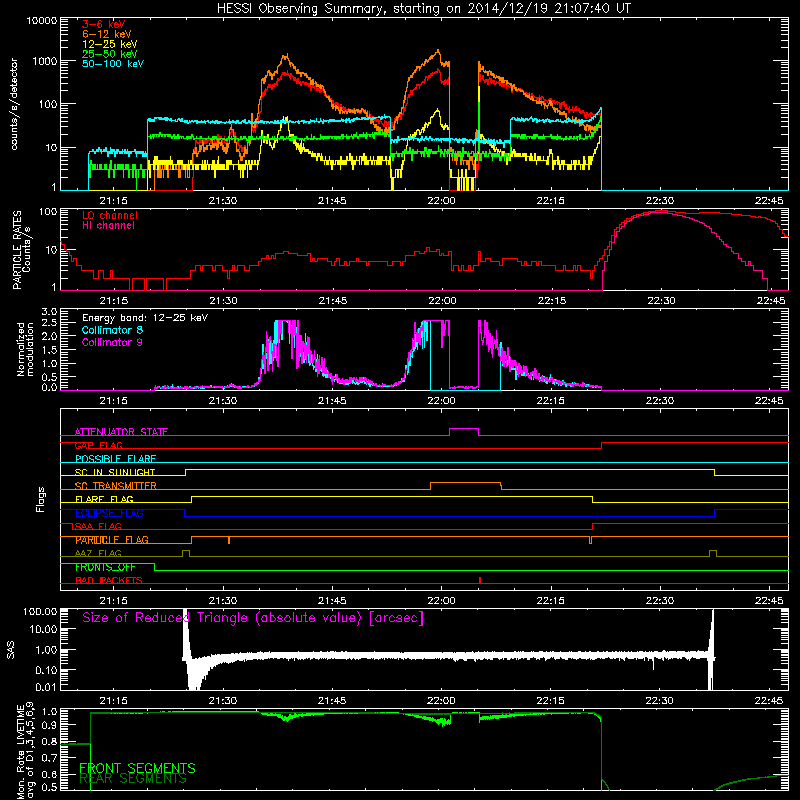The width and height of the screenshot is (800, 800).
Task: Click the attenuator state raised step near 22:00
Action: 464,429
